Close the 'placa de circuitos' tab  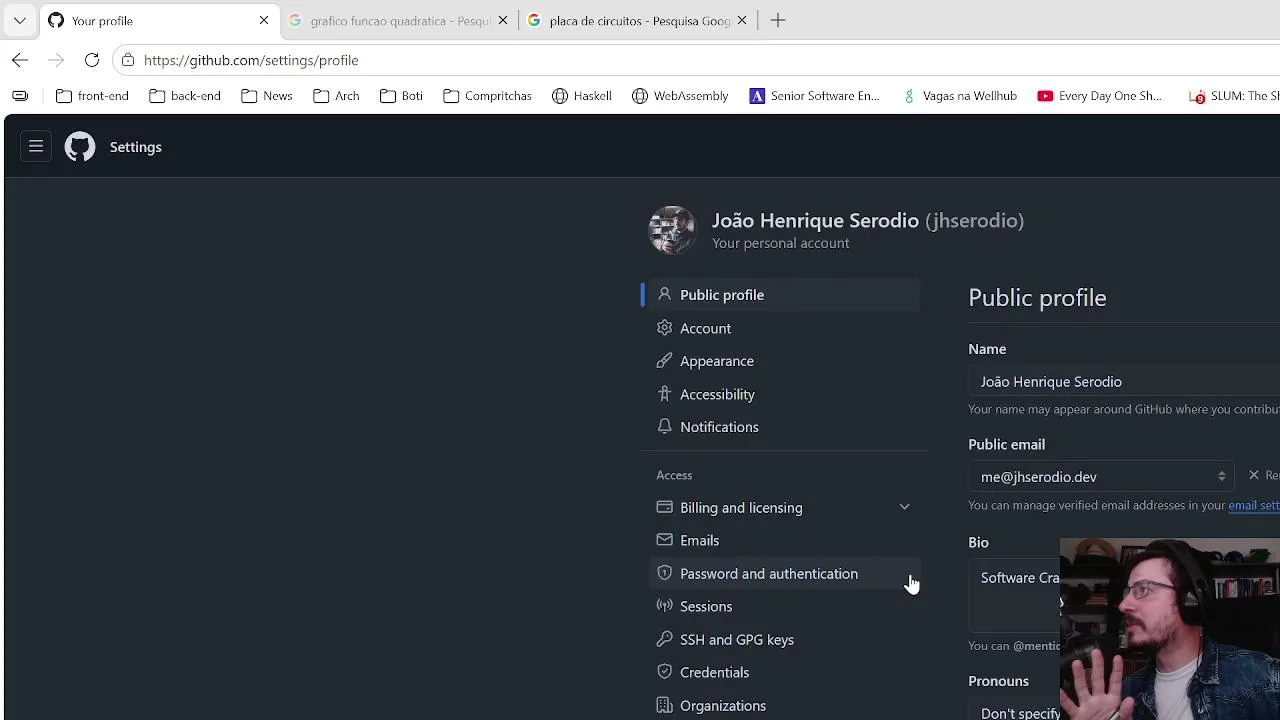742,20
